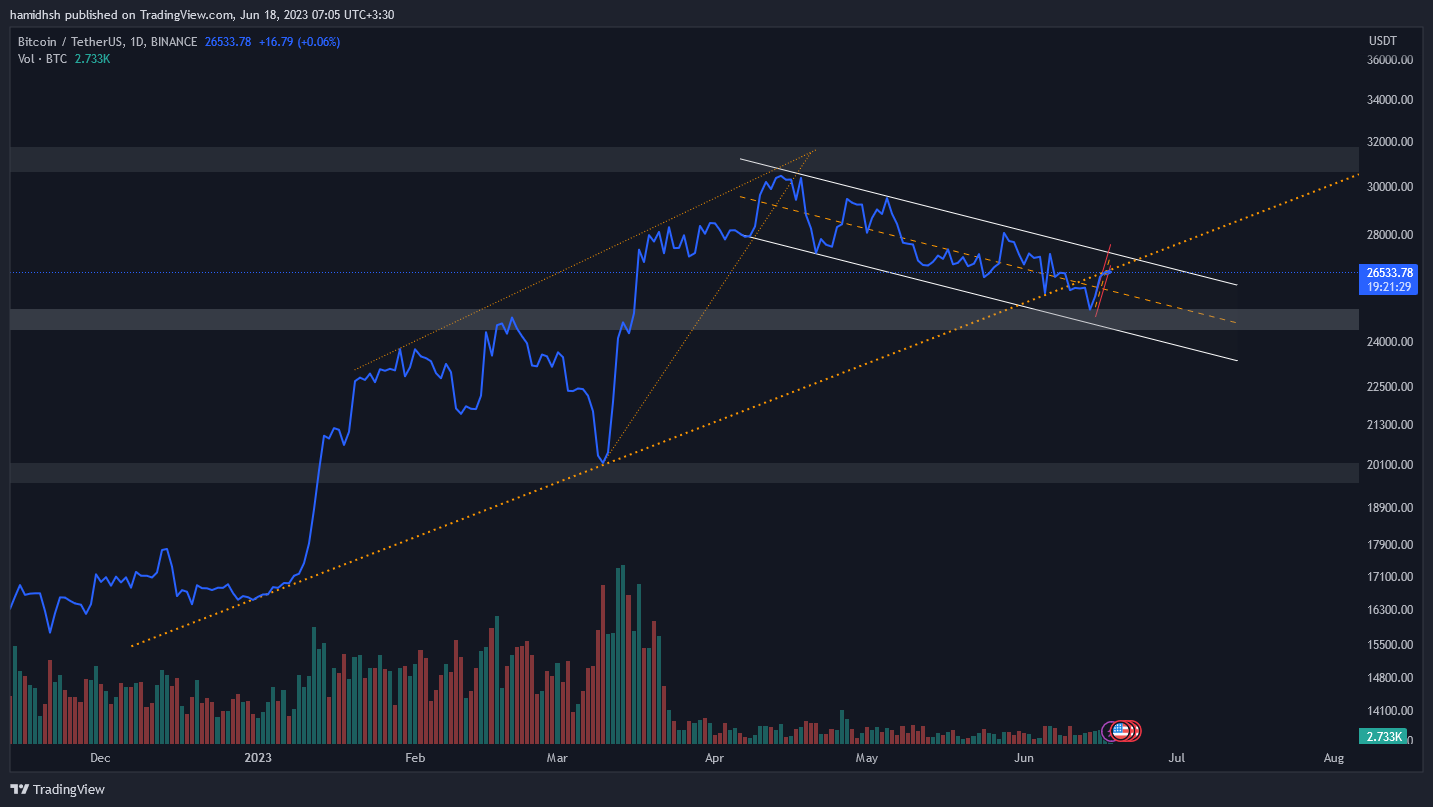Click the 36000.00 price axis label

[1390, 60]
